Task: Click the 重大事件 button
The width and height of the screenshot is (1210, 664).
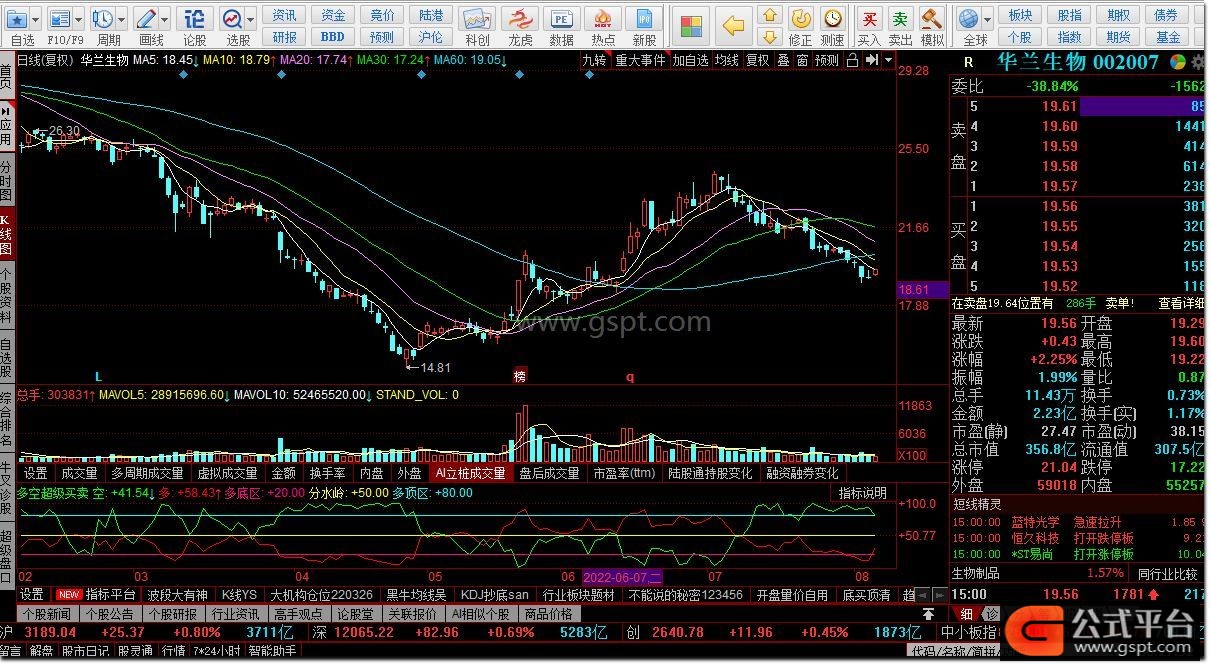Action: [x=640, y=60]
